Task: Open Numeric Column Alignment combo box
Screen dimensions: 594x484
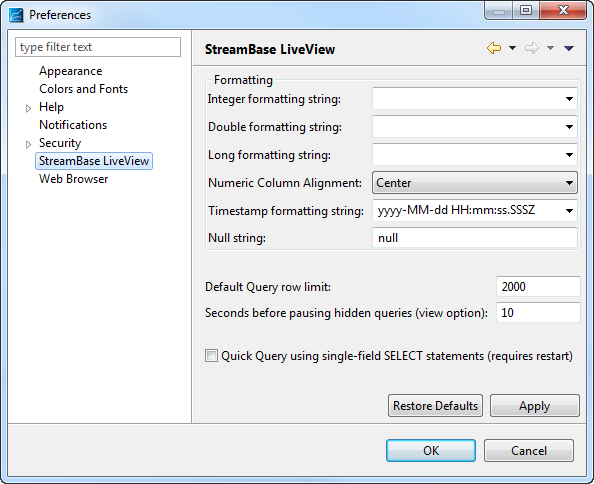Action: 475,183
